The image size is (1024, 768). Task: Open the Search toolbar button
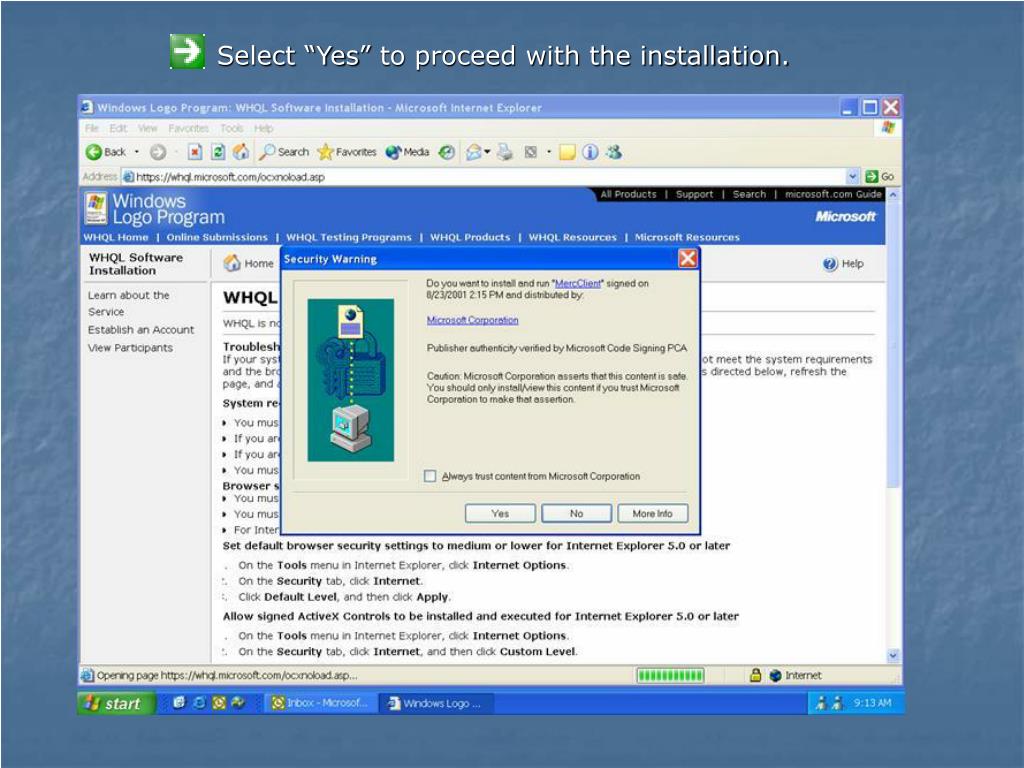284,152
